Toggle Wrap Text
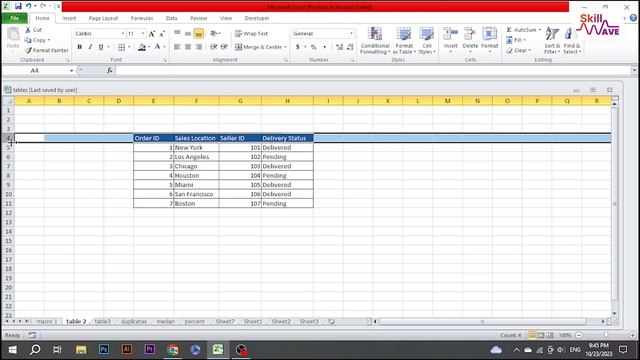 point(251,33)
